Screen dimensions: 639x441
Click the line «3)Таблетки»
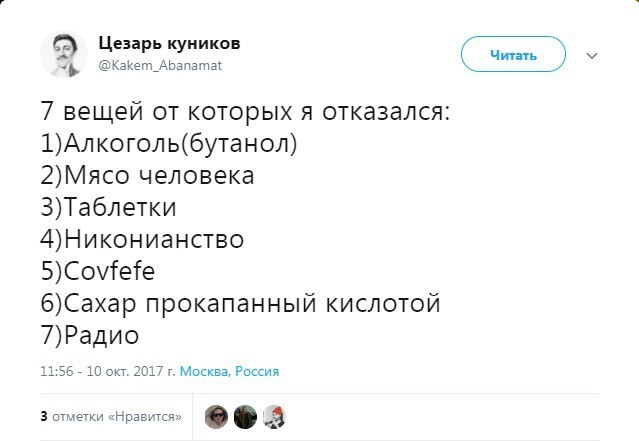coord(109,207)
